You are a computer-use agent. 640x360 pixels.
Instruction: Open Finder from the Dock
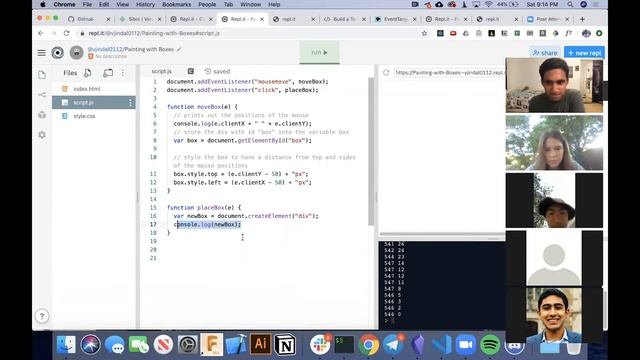pyautogui.click(x=66, y=345)
